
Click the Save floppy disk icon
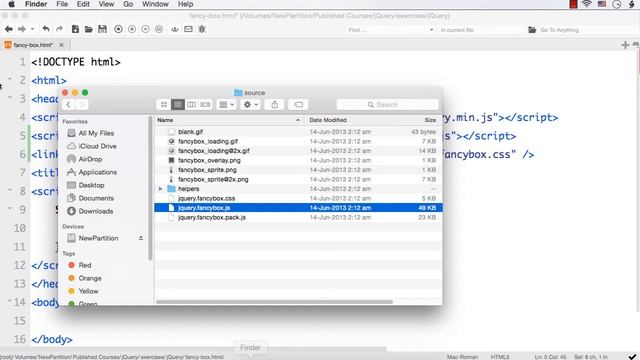click(102, 29)
